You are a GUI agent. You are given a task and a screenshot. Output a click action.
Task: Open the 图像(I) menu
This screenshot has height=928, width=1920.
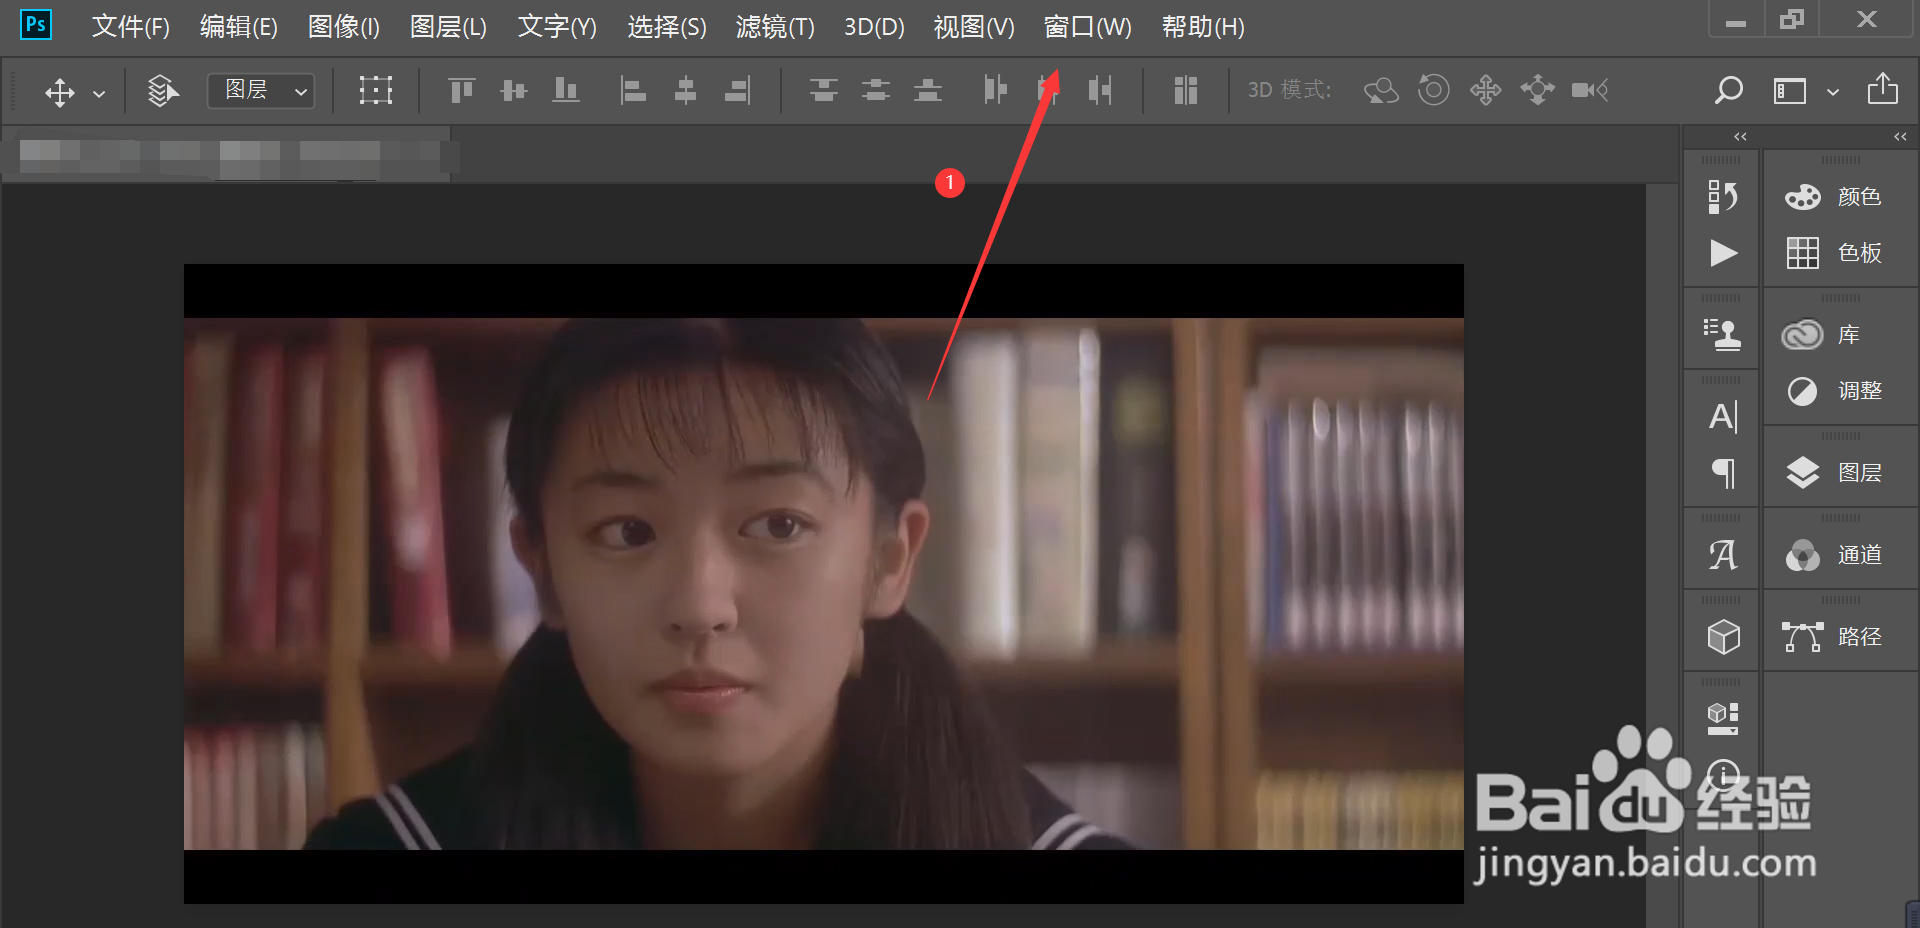(344, 27)
